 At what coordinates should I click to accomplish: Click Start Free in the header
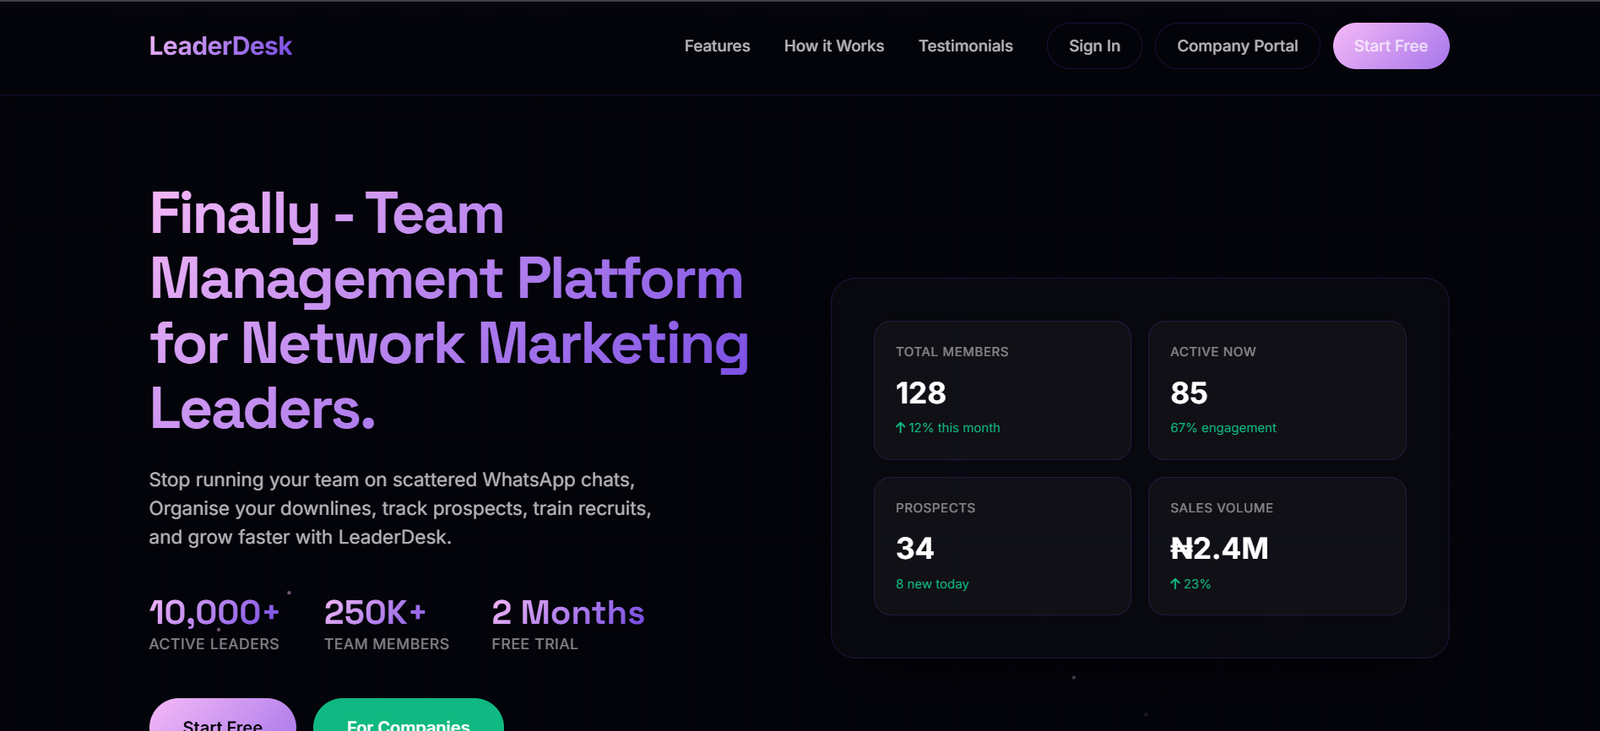tap(1391, 46)
